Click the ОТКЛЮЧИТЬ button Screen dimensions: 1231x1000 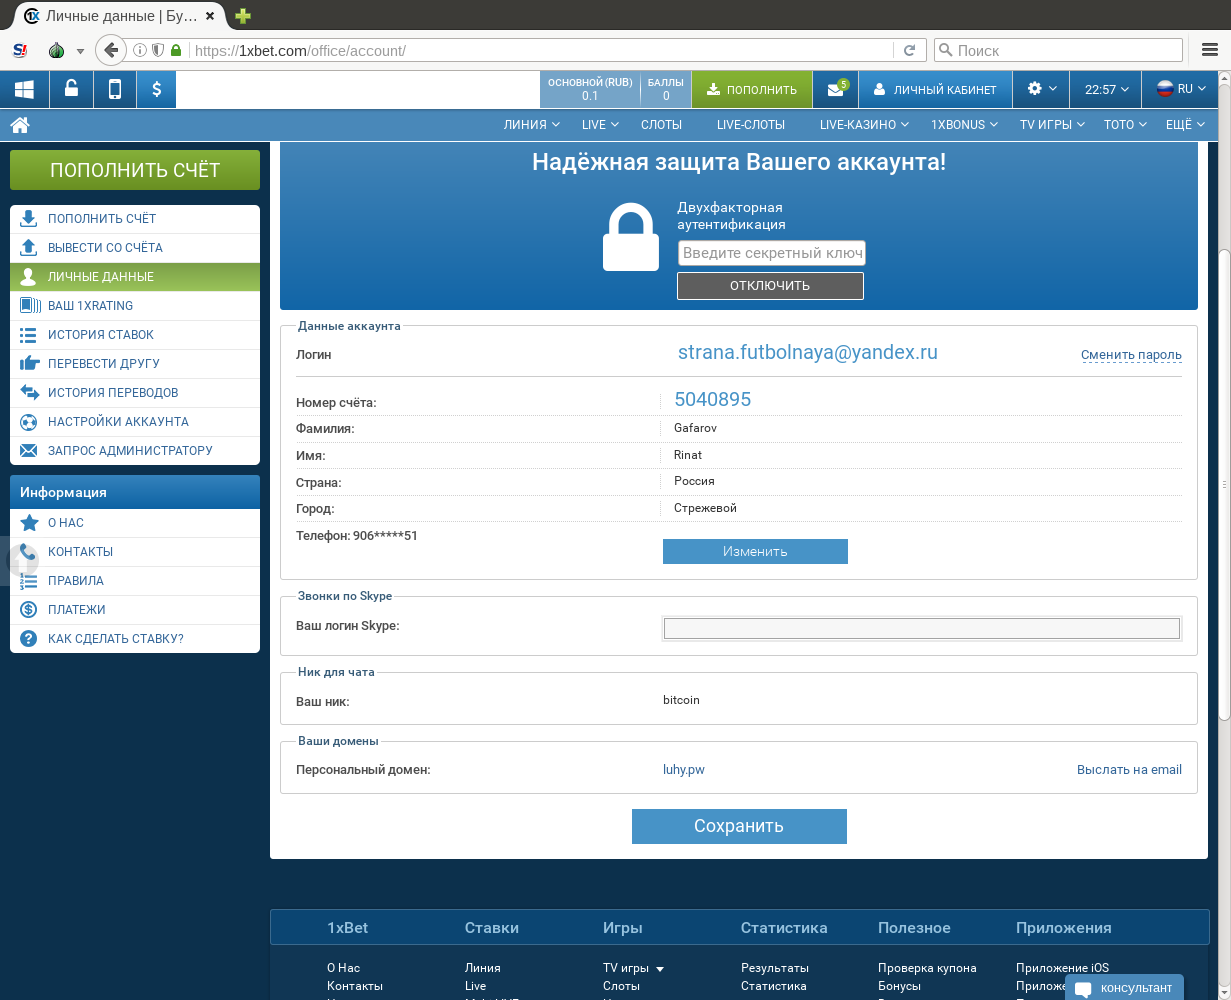770,285
